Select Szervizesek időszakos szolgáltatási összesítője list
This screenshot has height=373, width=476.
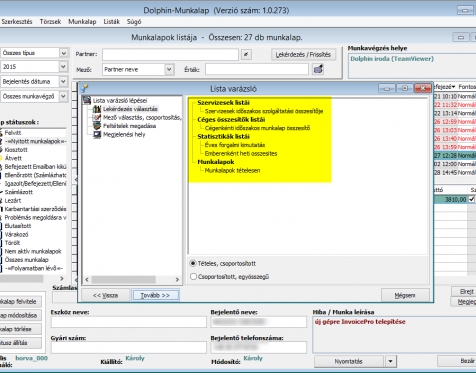pos(264,111)
